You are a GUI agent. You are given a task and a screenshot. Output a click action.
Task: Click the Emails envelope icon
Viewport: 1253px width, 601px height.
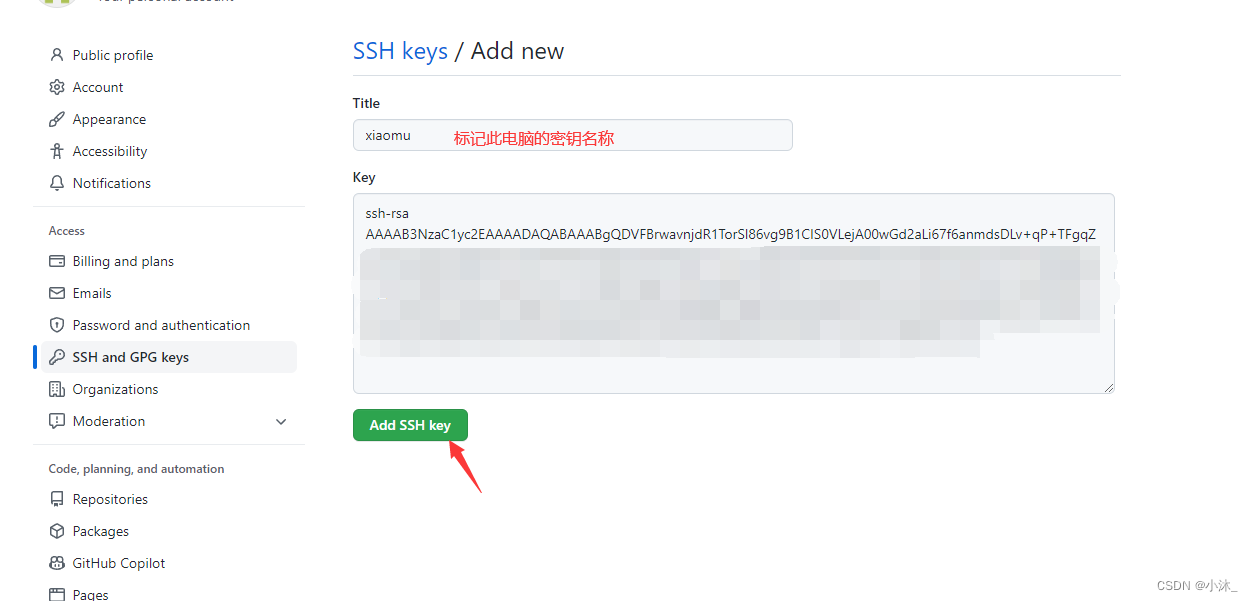pos(57,293)
